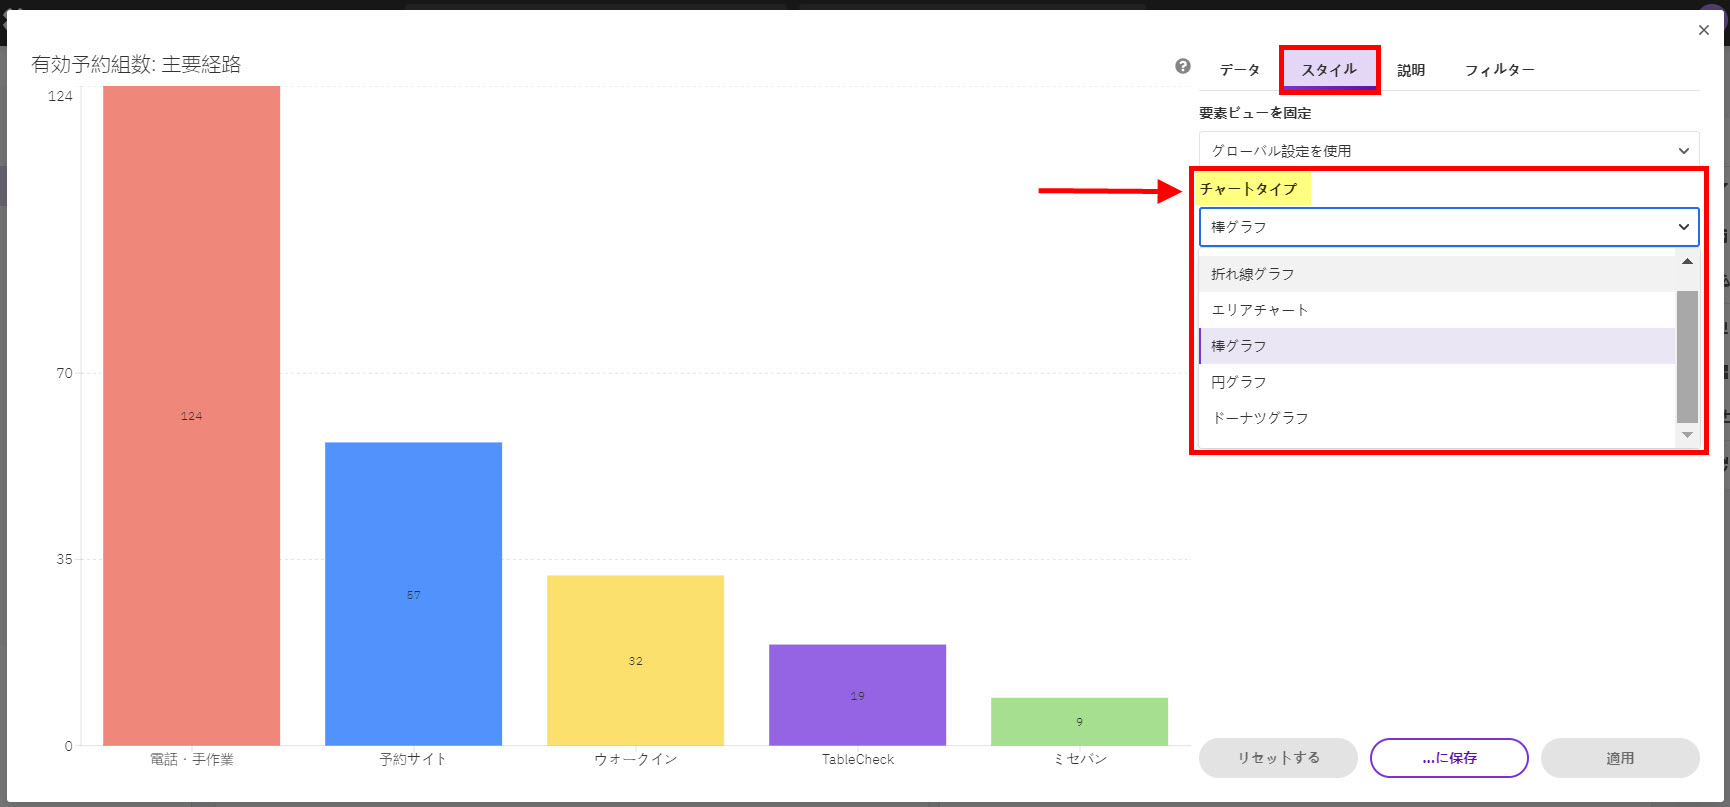This screenshot has width=1730, height=807.
Task: Click the 適用 button
Action: pos(1620,758)
